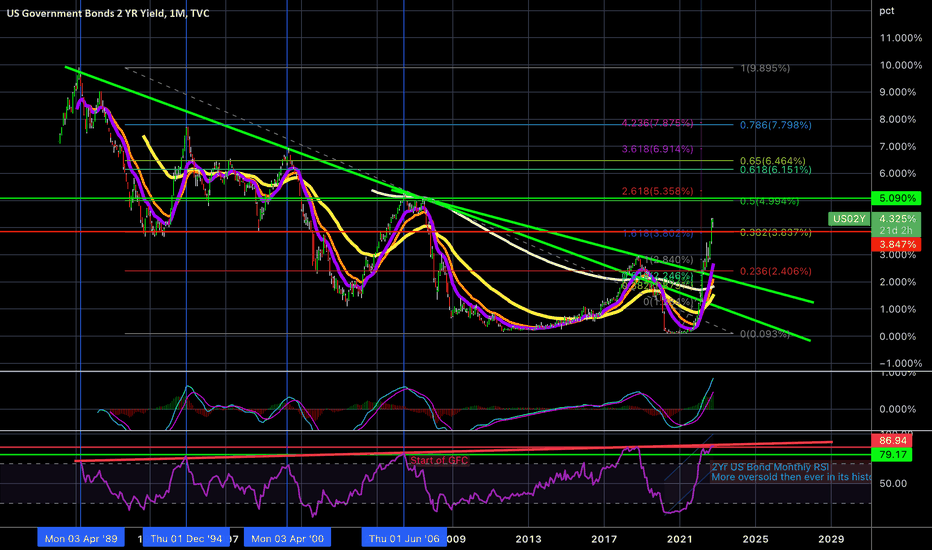Click the 4.325% current price tag
Screen dimensions: 932x550
point(896,219)
